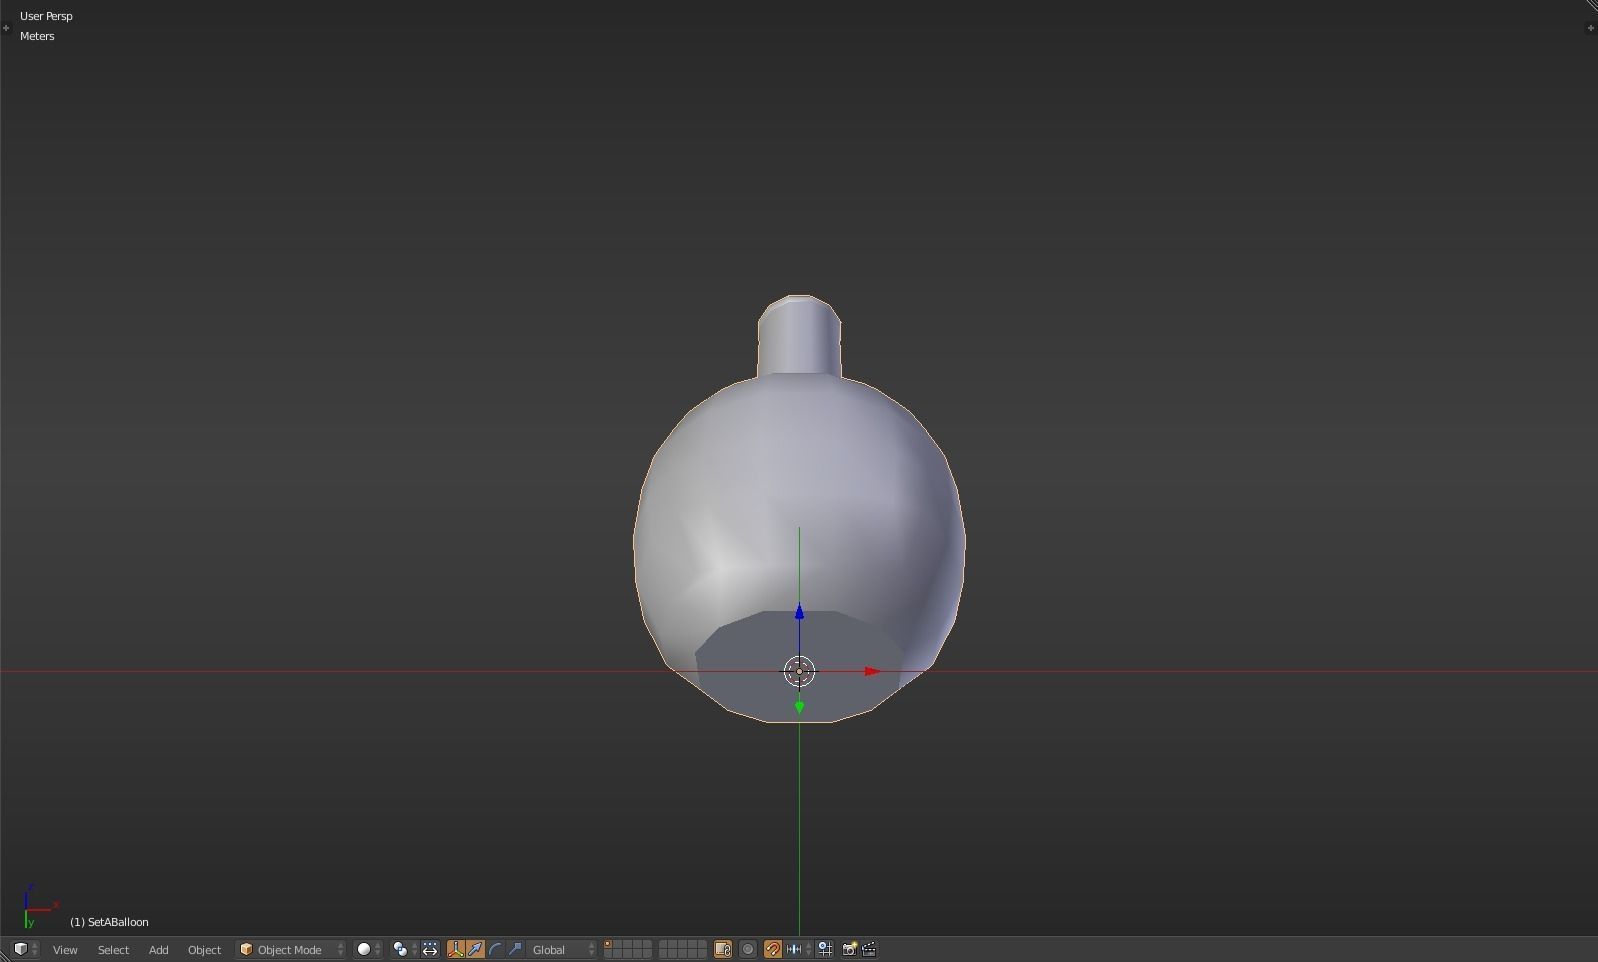This screenshot has width=1598, height=962.
Task: Toggle the 3D manipulator widget
Action: click(456, 949)
